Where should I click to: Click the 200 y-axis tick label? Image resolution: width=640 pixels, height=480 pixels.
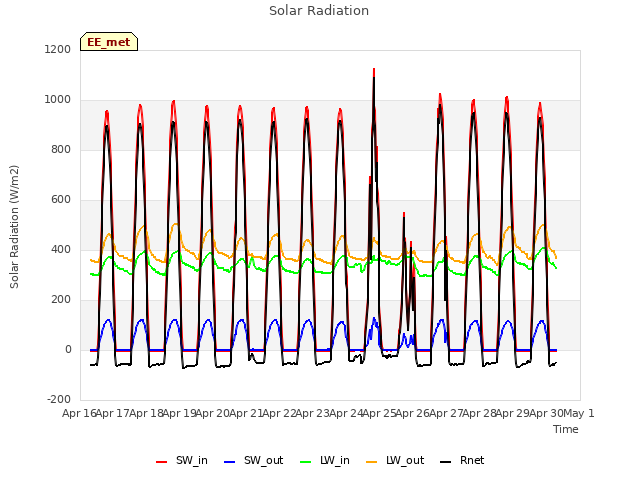click(x=61, y=300)
